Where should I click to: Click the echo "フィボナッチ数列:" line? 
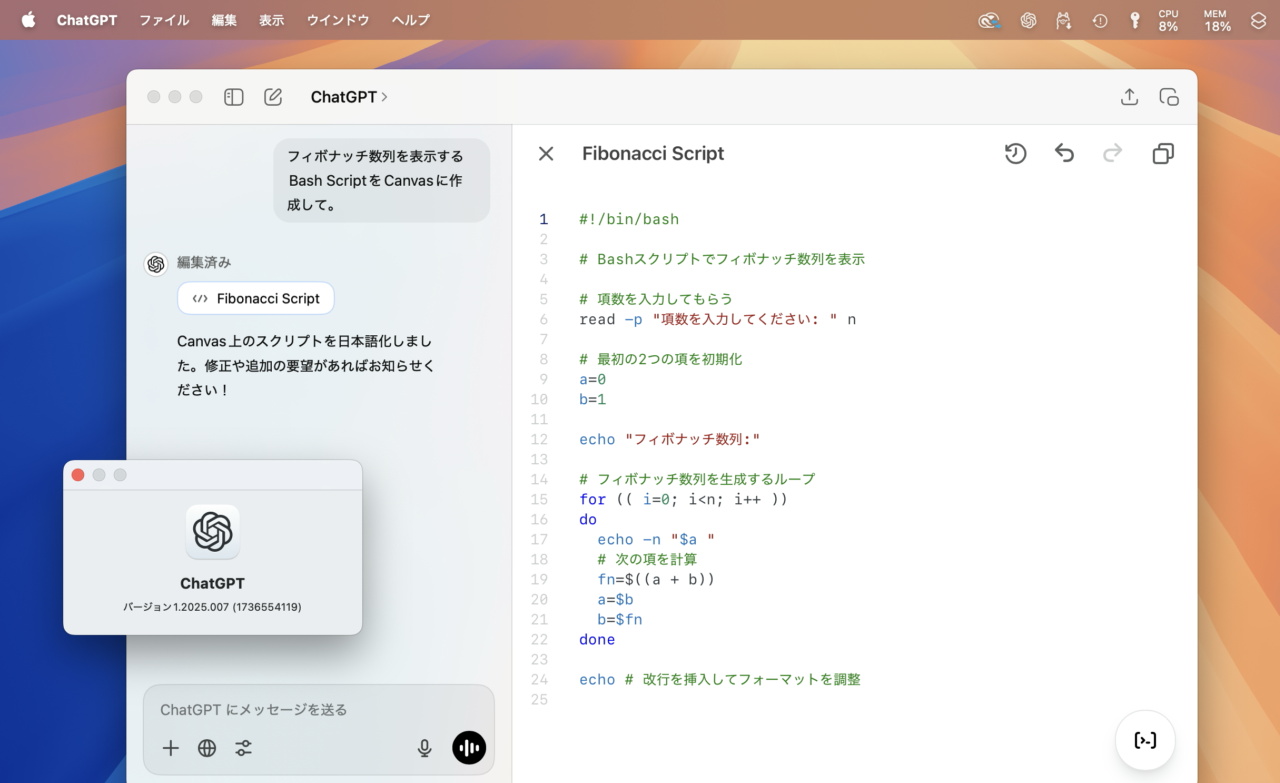pyautogui.click(x=670, y=439)
